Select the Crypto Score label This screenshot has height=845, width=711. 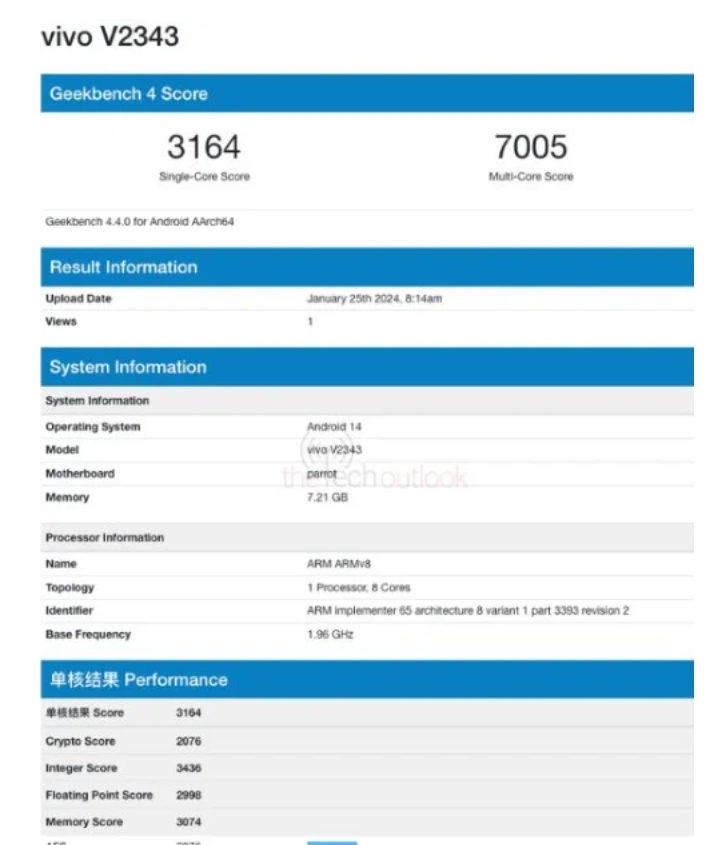[80, 742]
